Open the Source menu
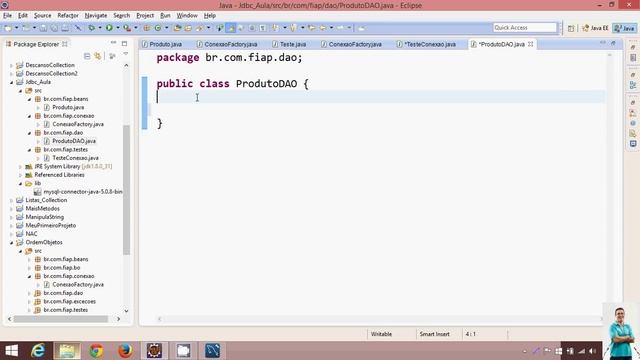This screenshot has width=640, height=360. [x=42, y=16]
